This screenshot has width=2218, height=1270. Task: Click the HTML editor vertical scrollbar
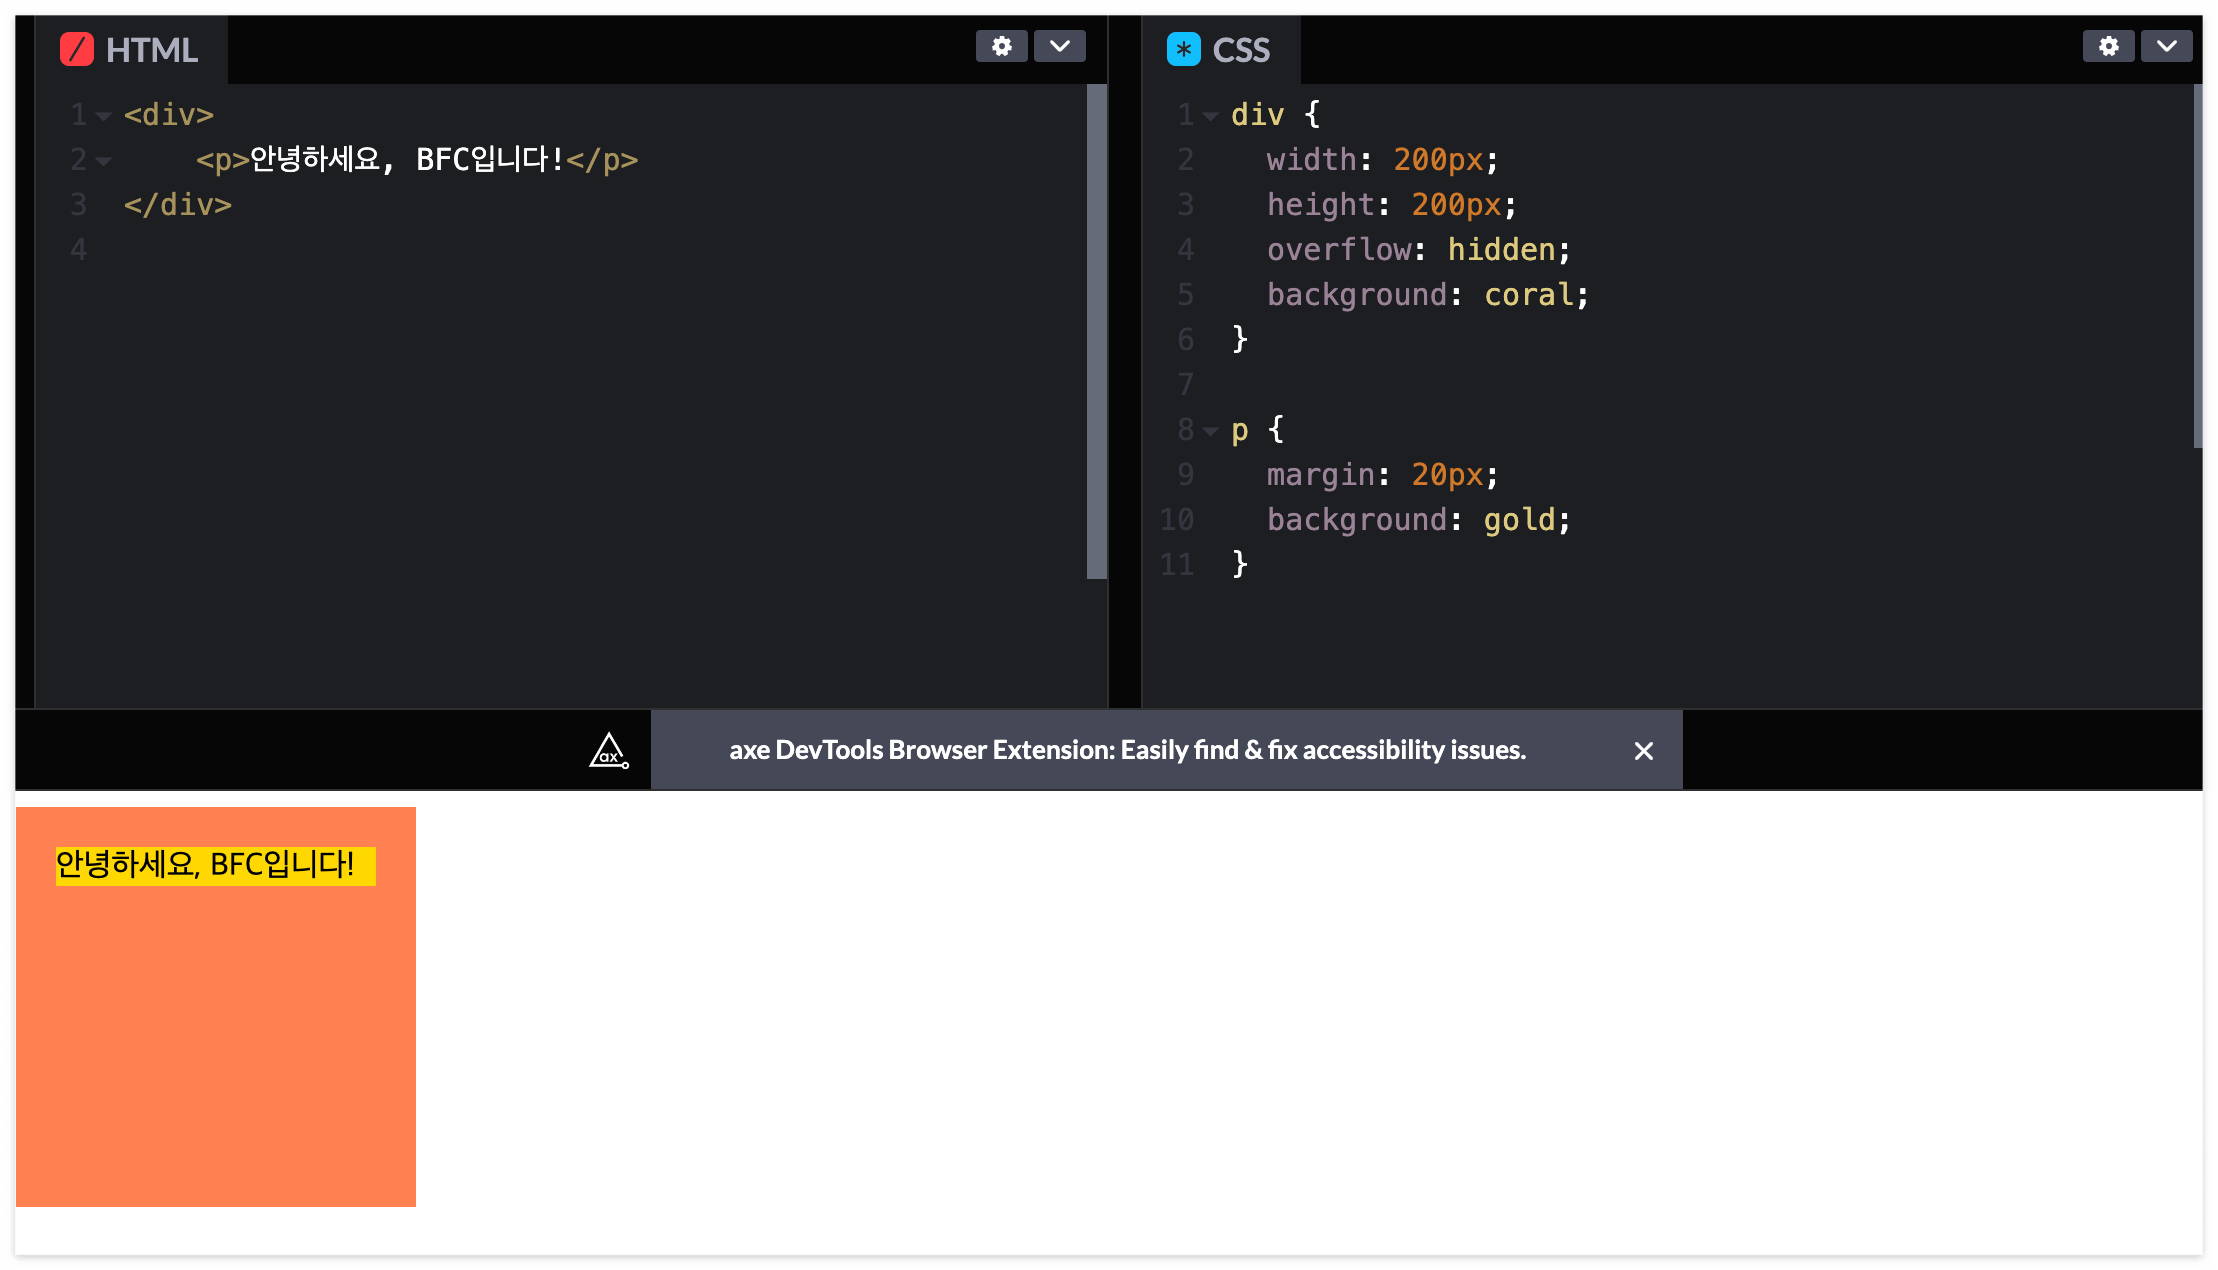1096,330
